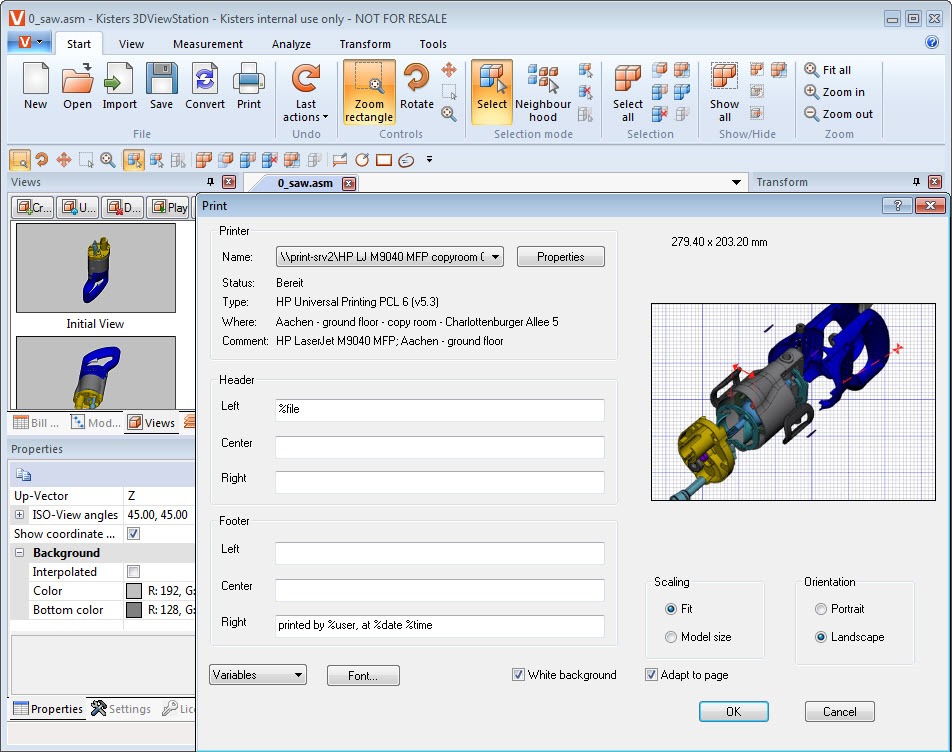Click the Footer Right input field
Screen dimensions: 952x752
[x=440, y=625]
